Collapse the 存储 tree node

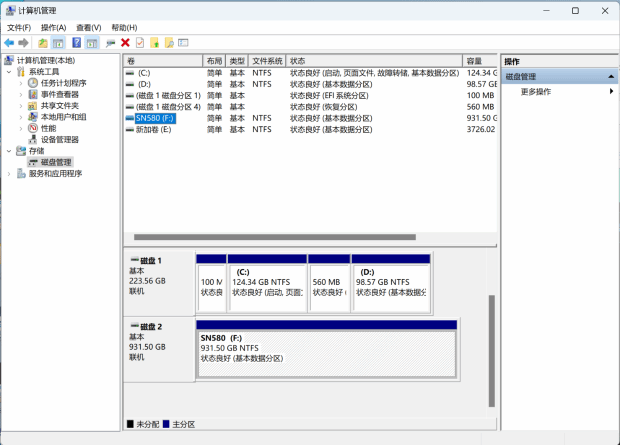9,151
